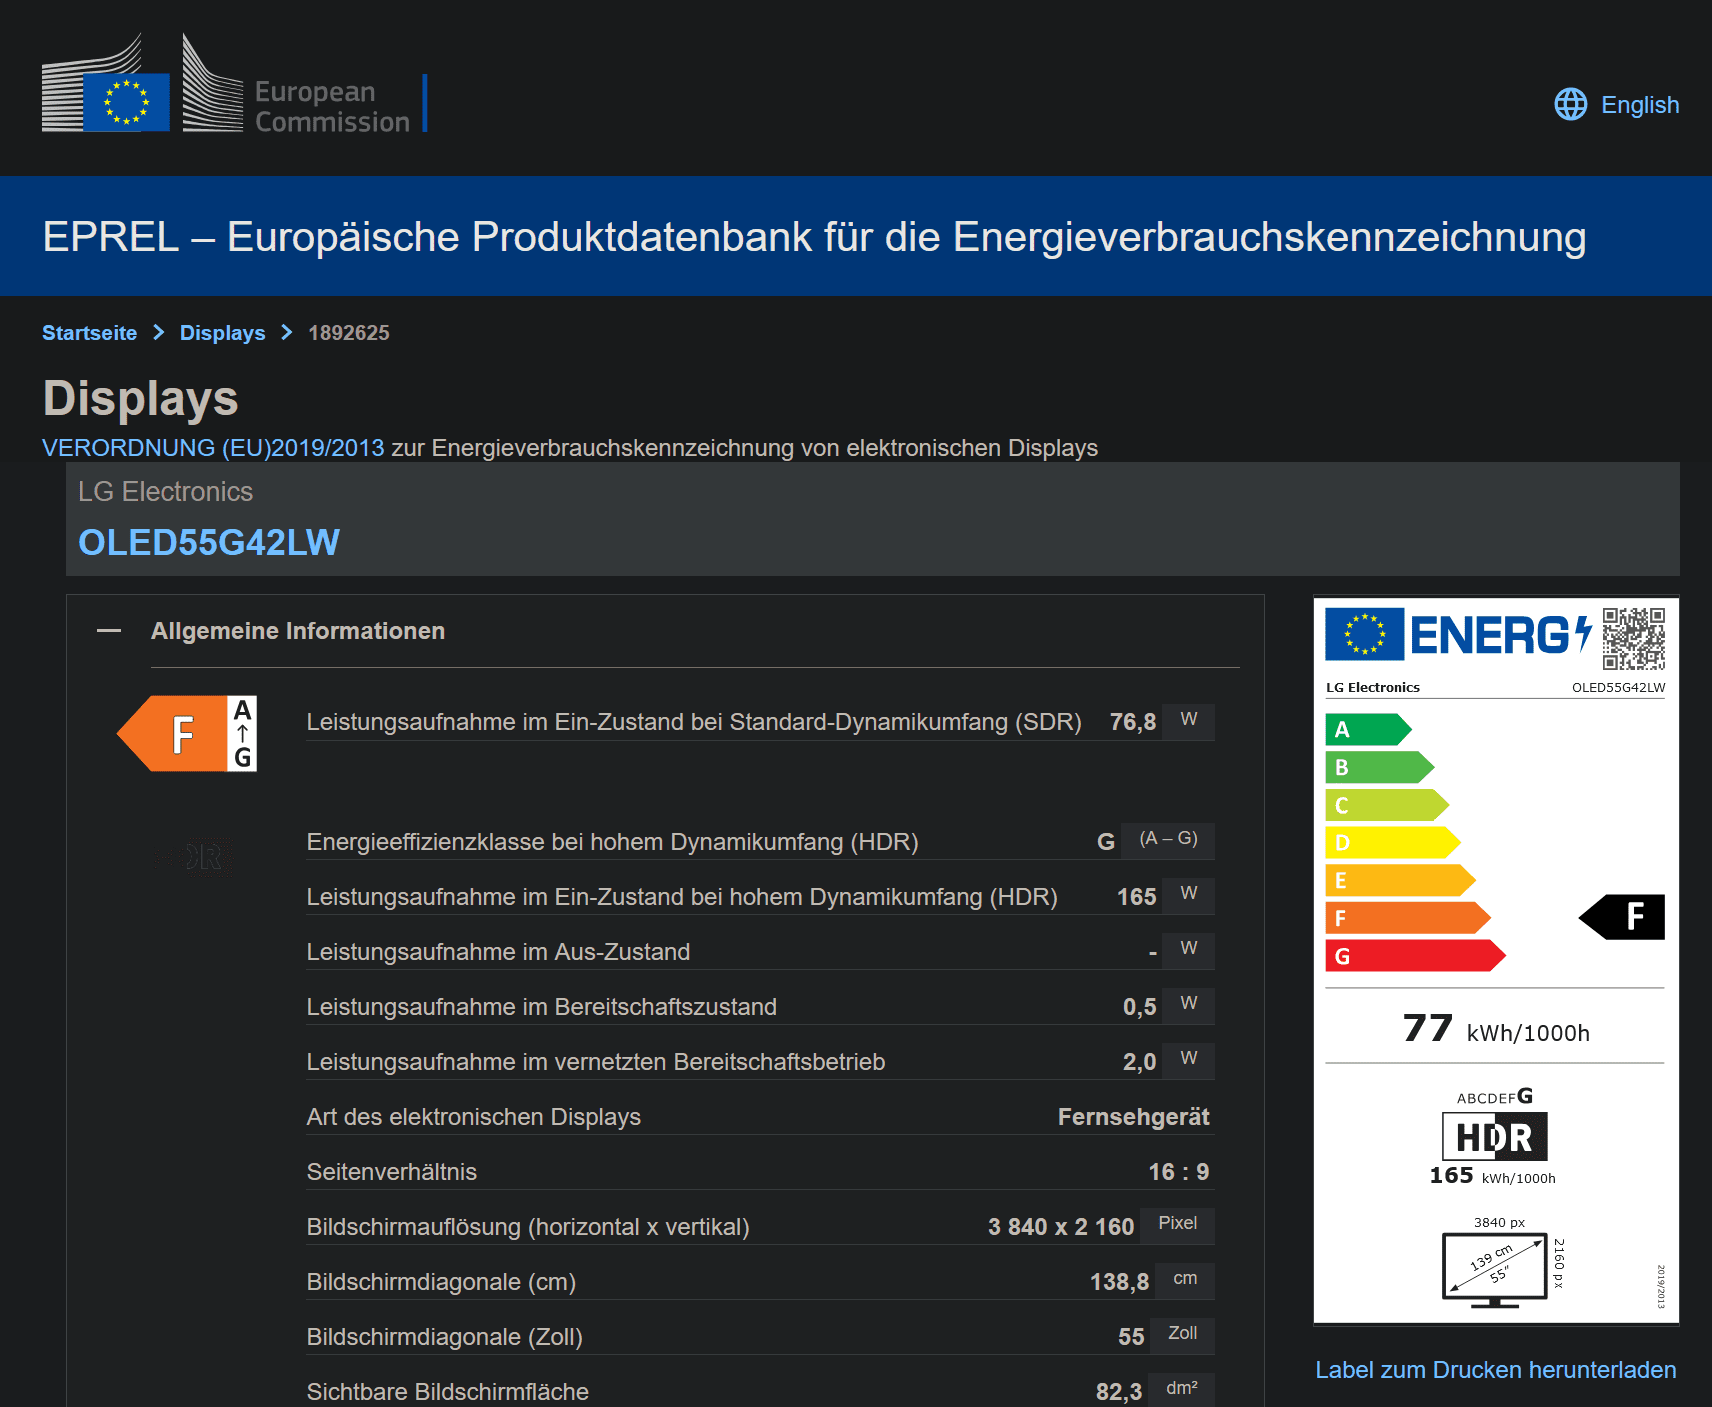
Task: Click the Seitenverhältnis row label
Action: (x=391, y=1172)
